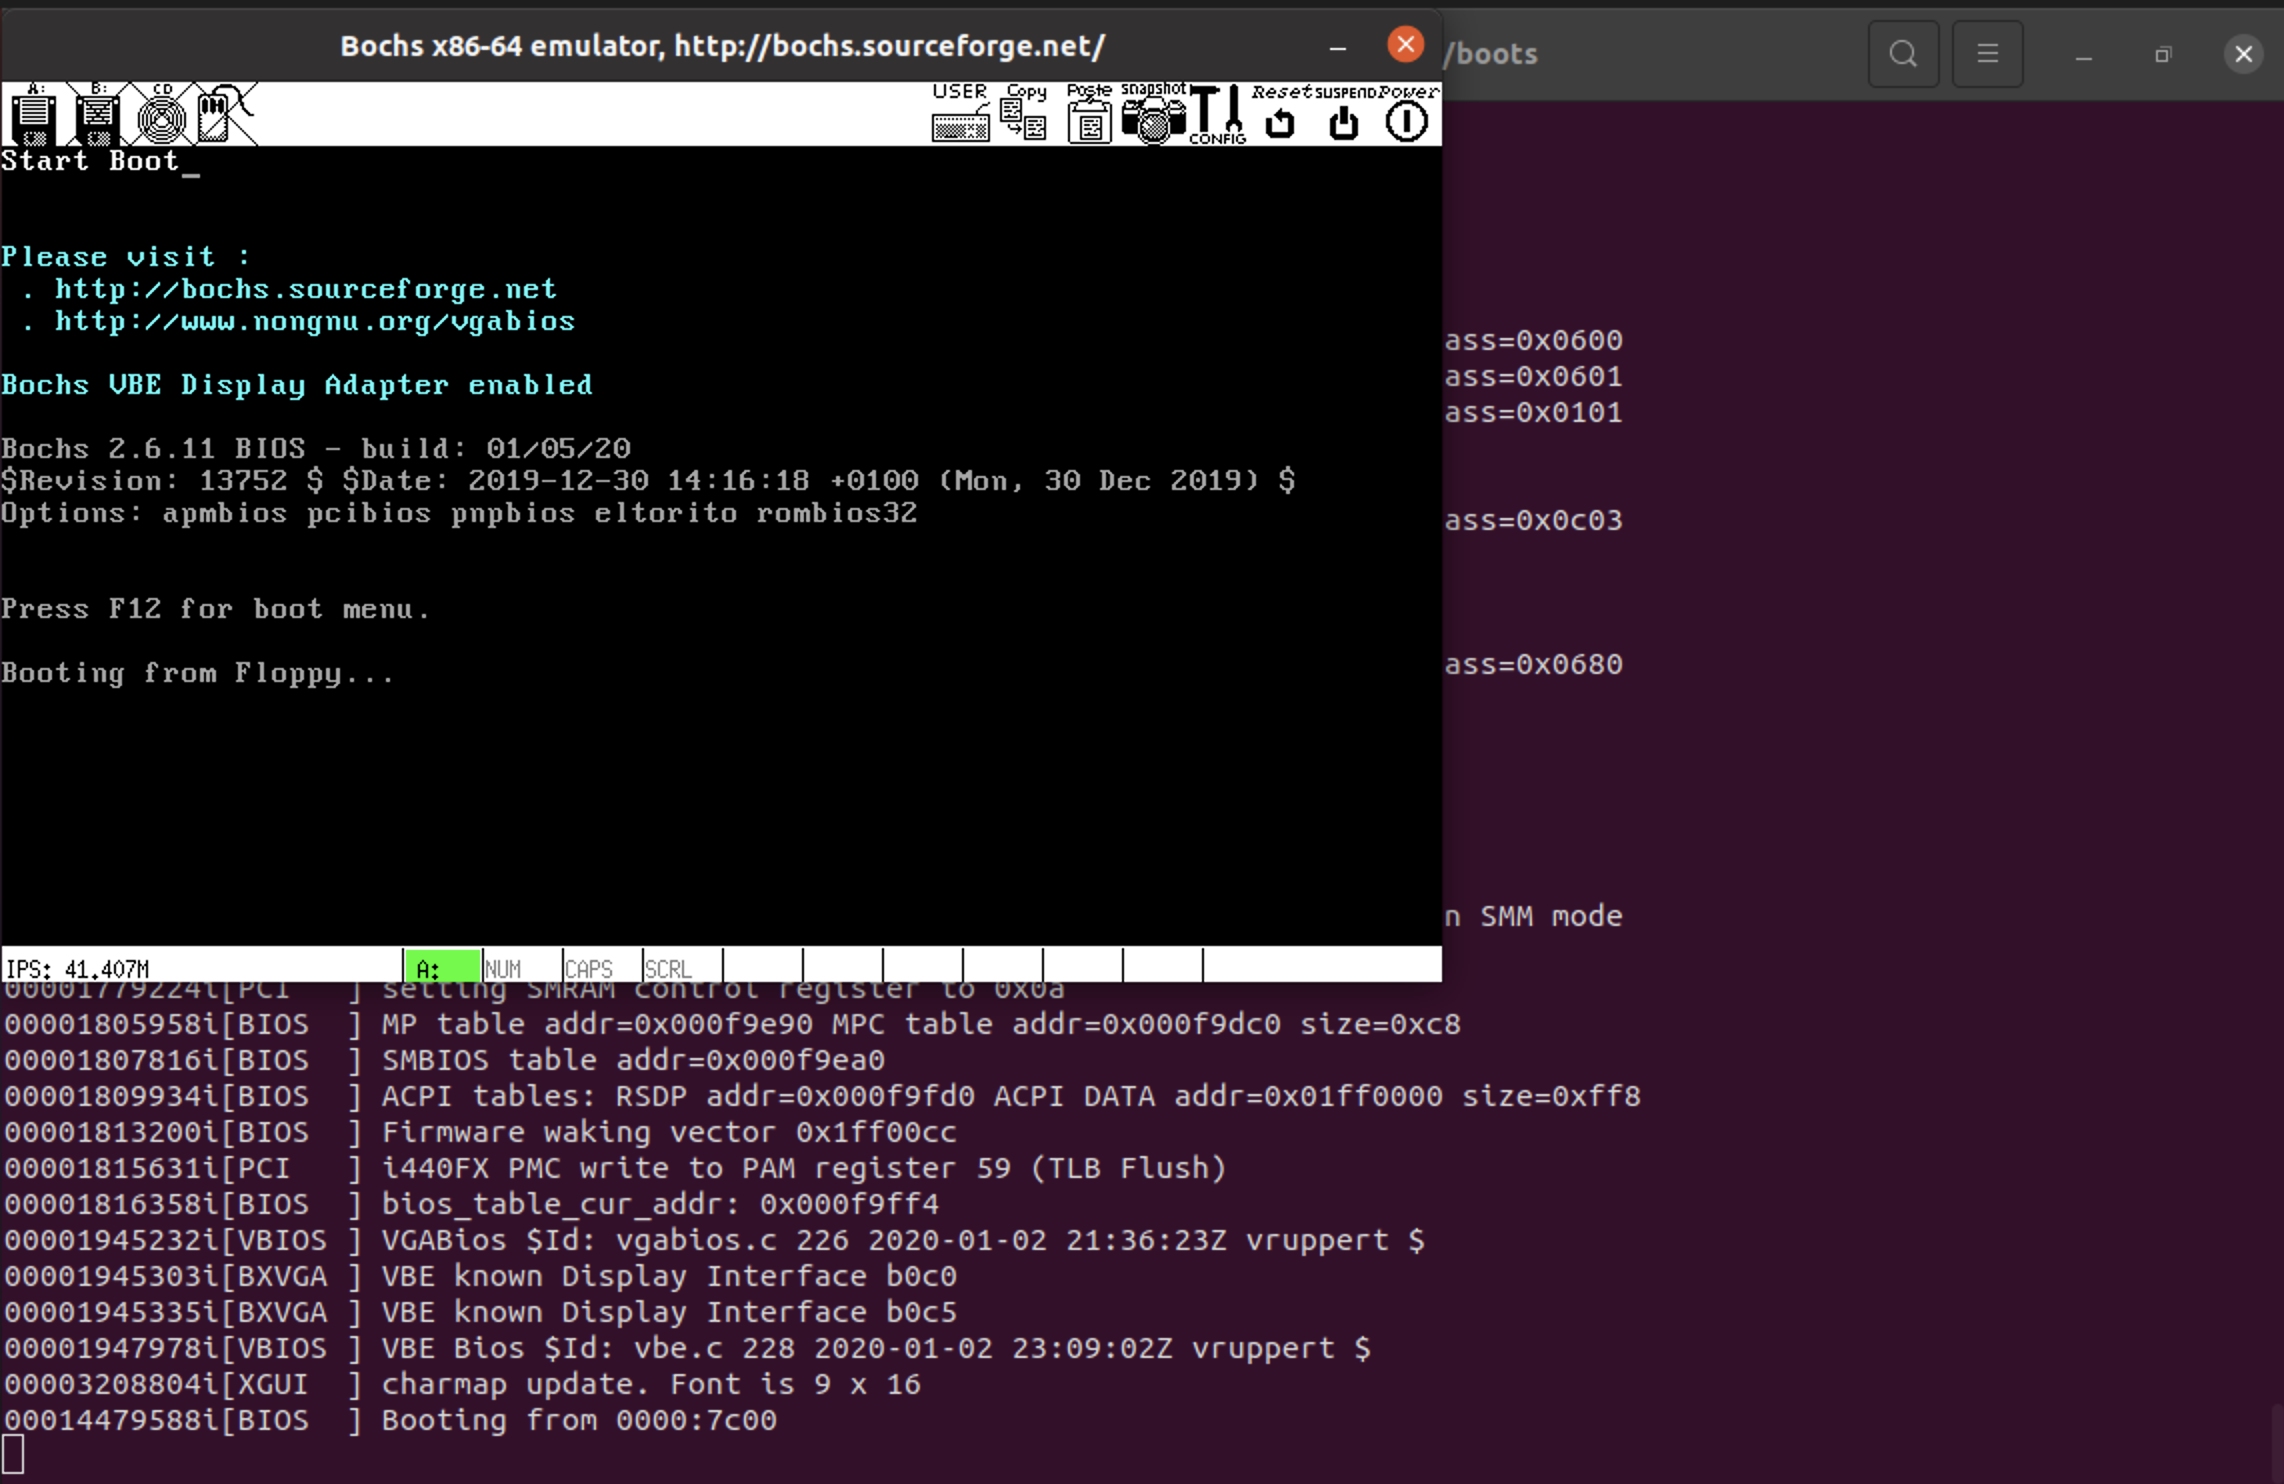Click the SCRL lock status indicator
The height and width of the screenshot is (1484, 2284).
pos(681,967)
